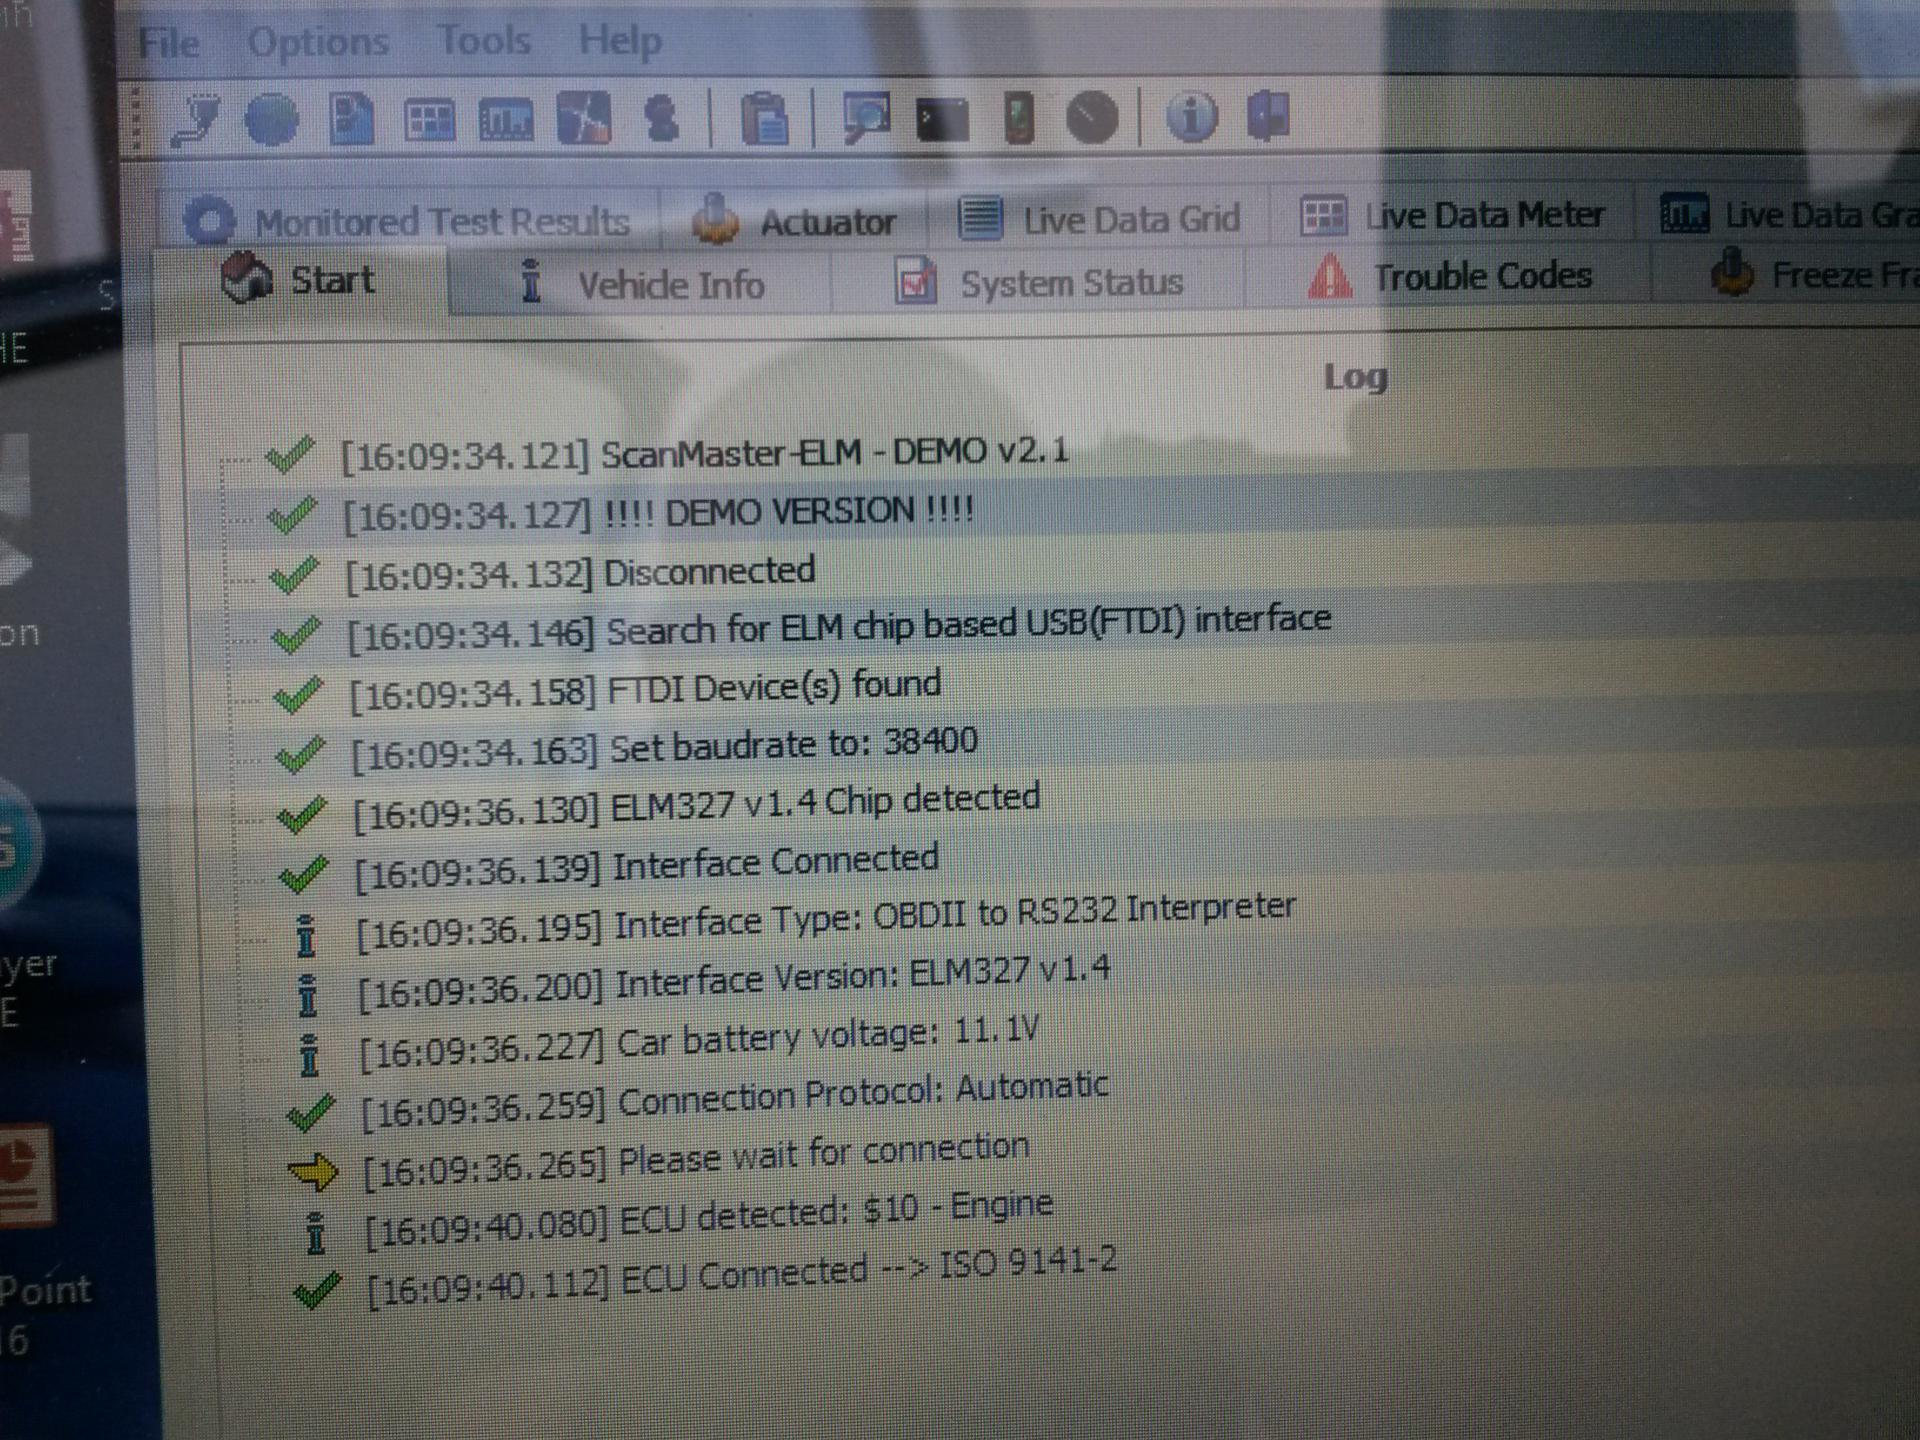This screenshot has height=1440, width=1920.
Task: Click info icon beside 'Car battery voltage'
Action: coord(309,1055)
